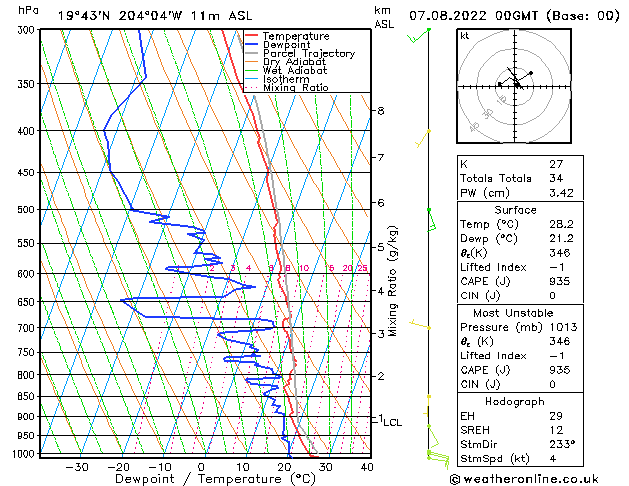Click the green wind barb at 500 hPa

pos(432,220)
